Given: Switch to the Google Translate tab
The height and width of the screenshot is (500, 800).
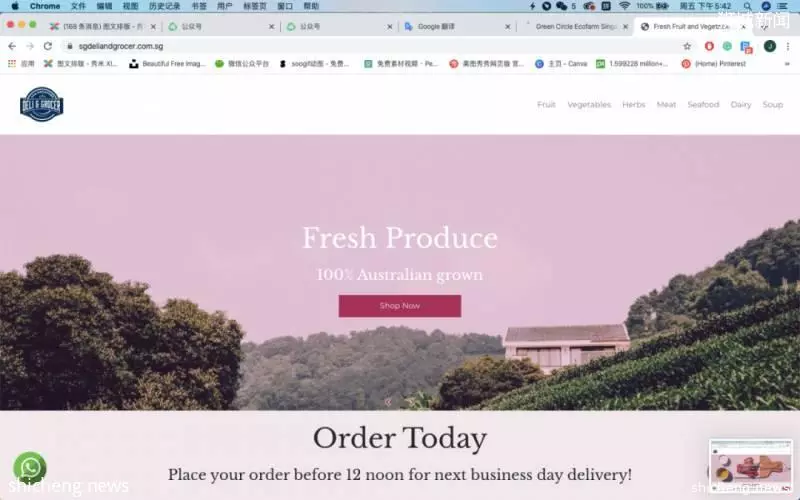Looking at the screenshot, I should pos(457,27).
